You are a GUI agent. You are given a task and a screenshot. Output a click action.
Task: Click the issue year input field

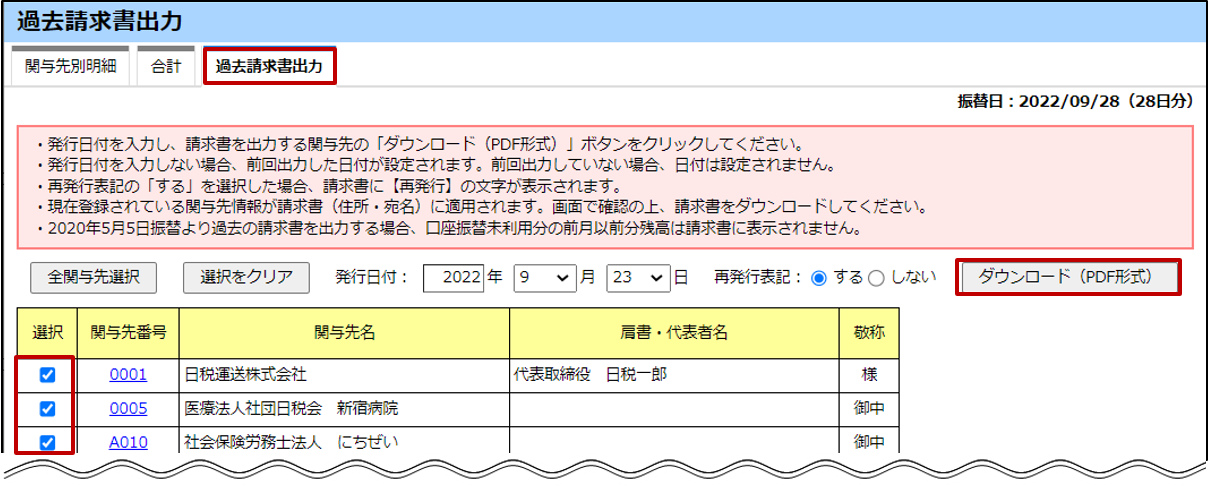click(452, 278)
